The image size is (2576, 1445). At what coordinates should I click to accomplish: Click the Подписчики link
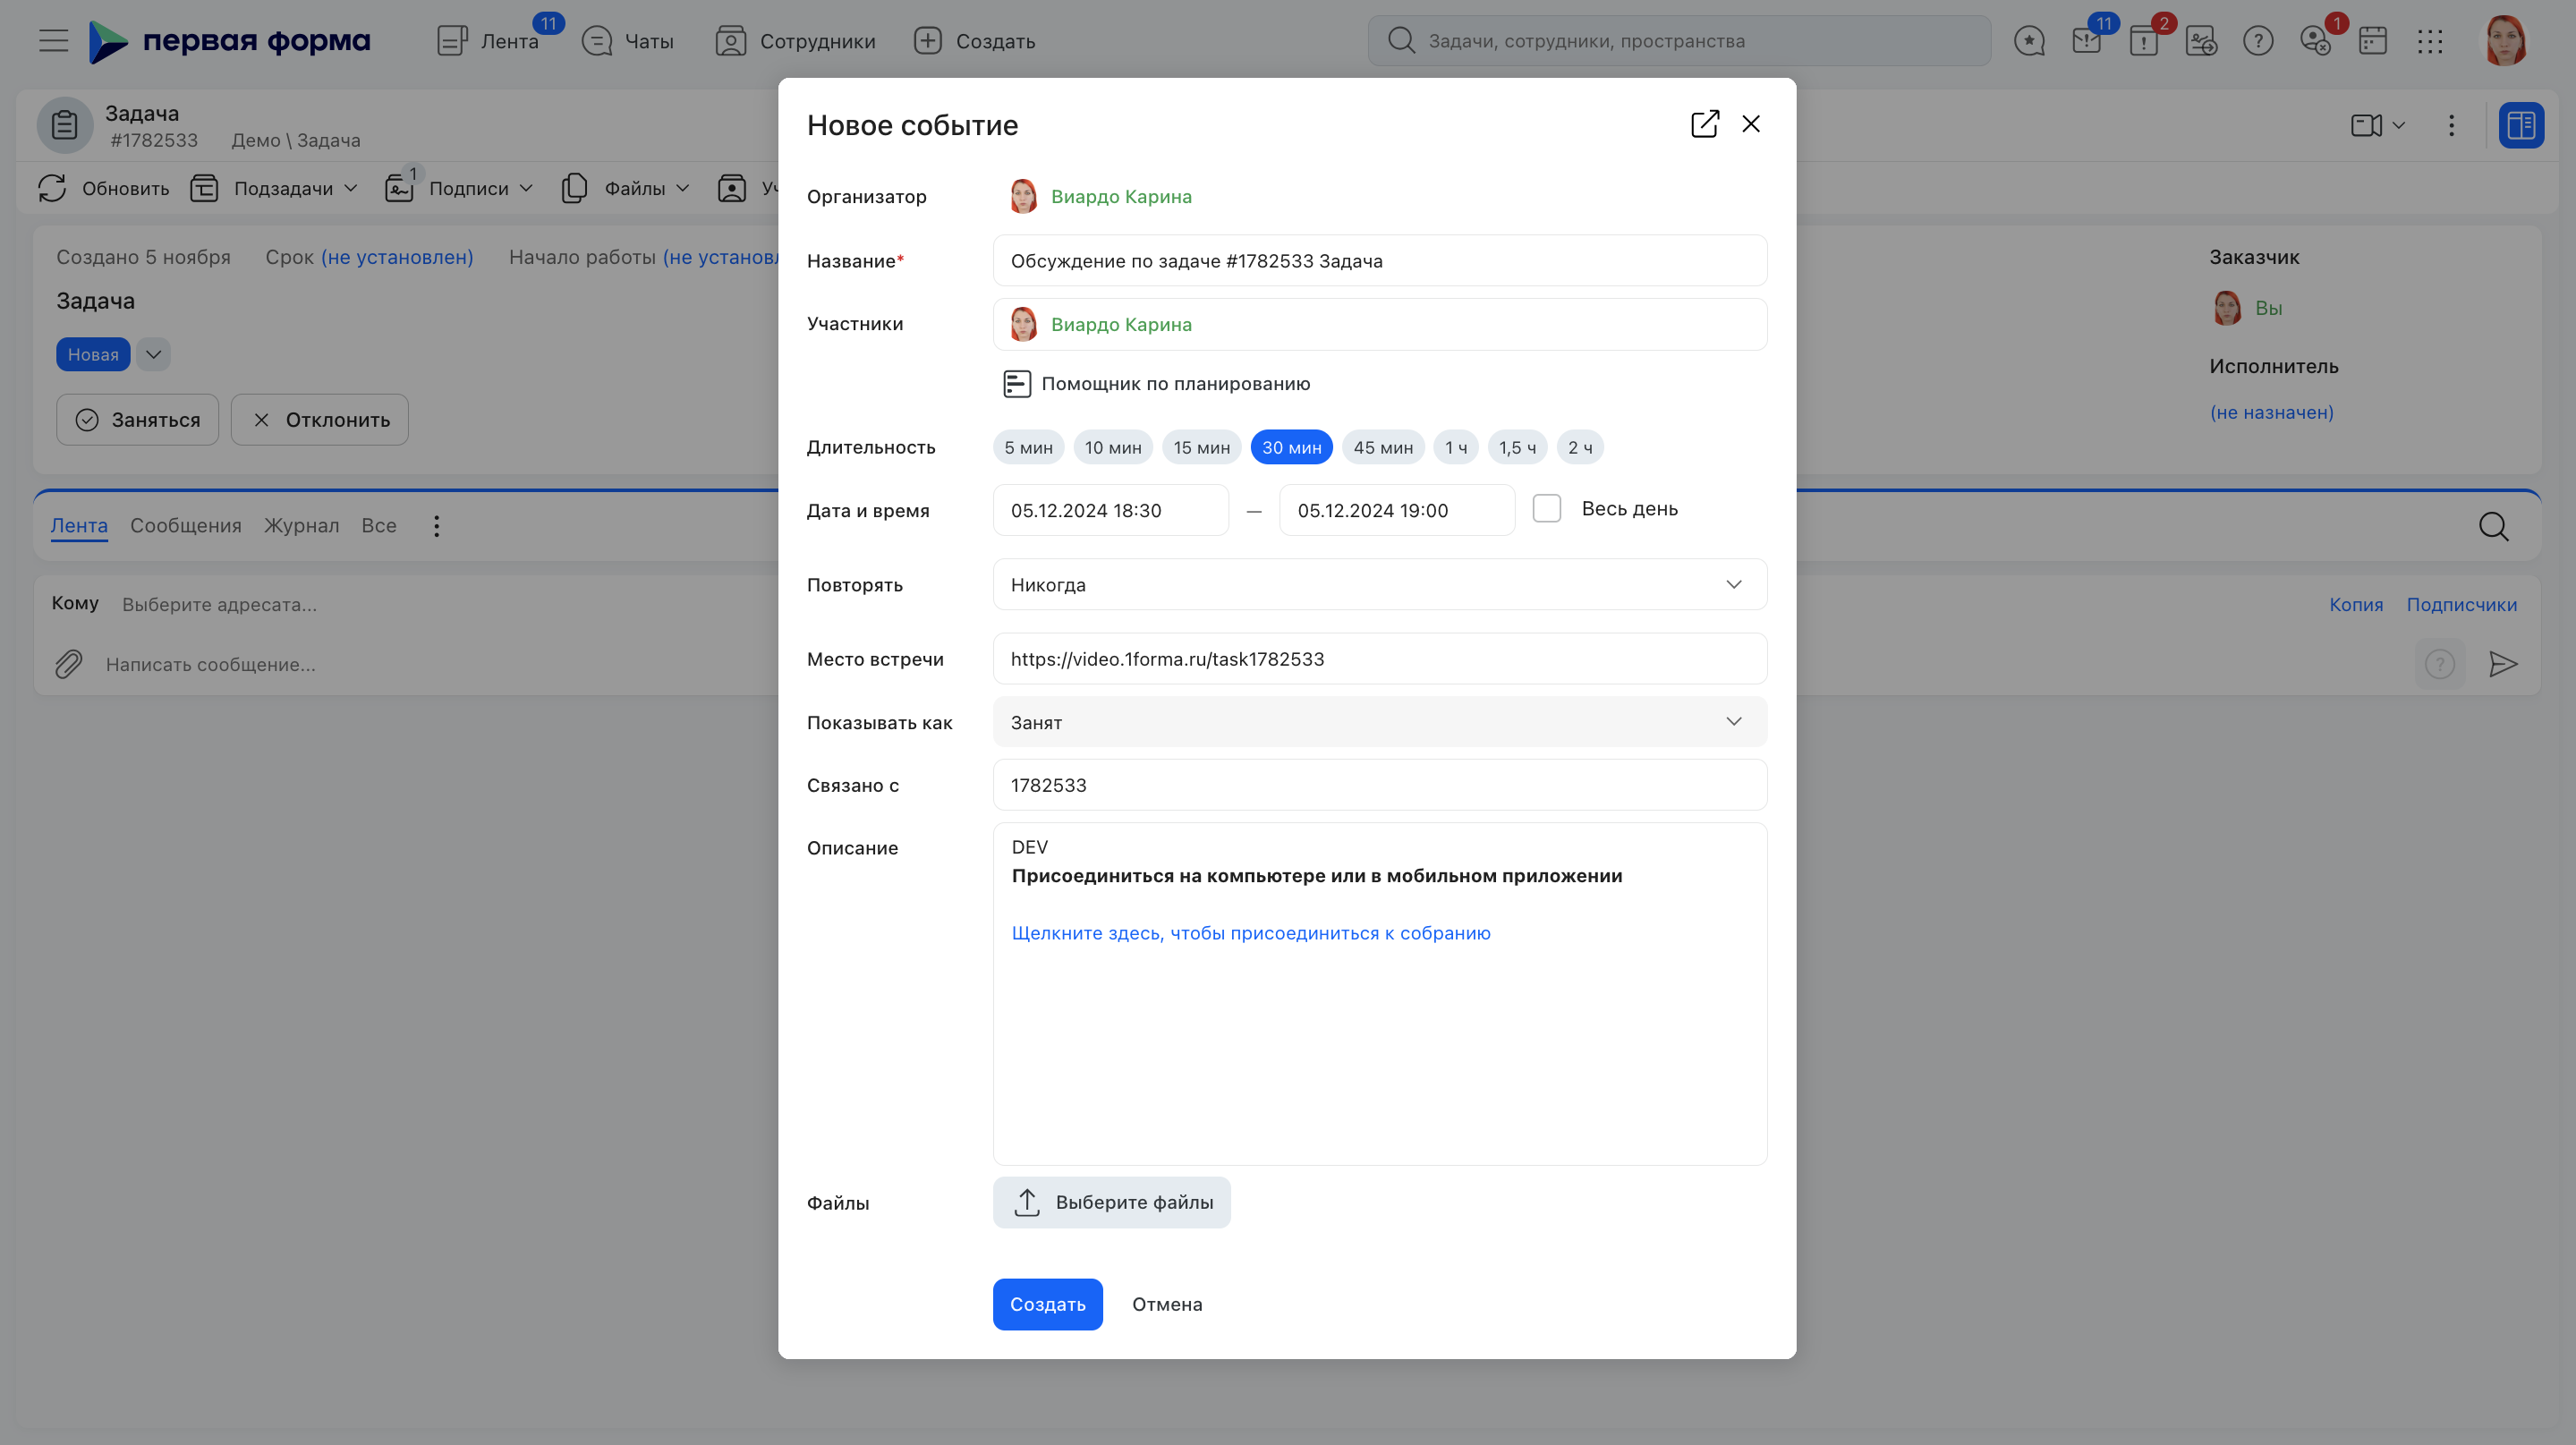(x=2461, y=604)
